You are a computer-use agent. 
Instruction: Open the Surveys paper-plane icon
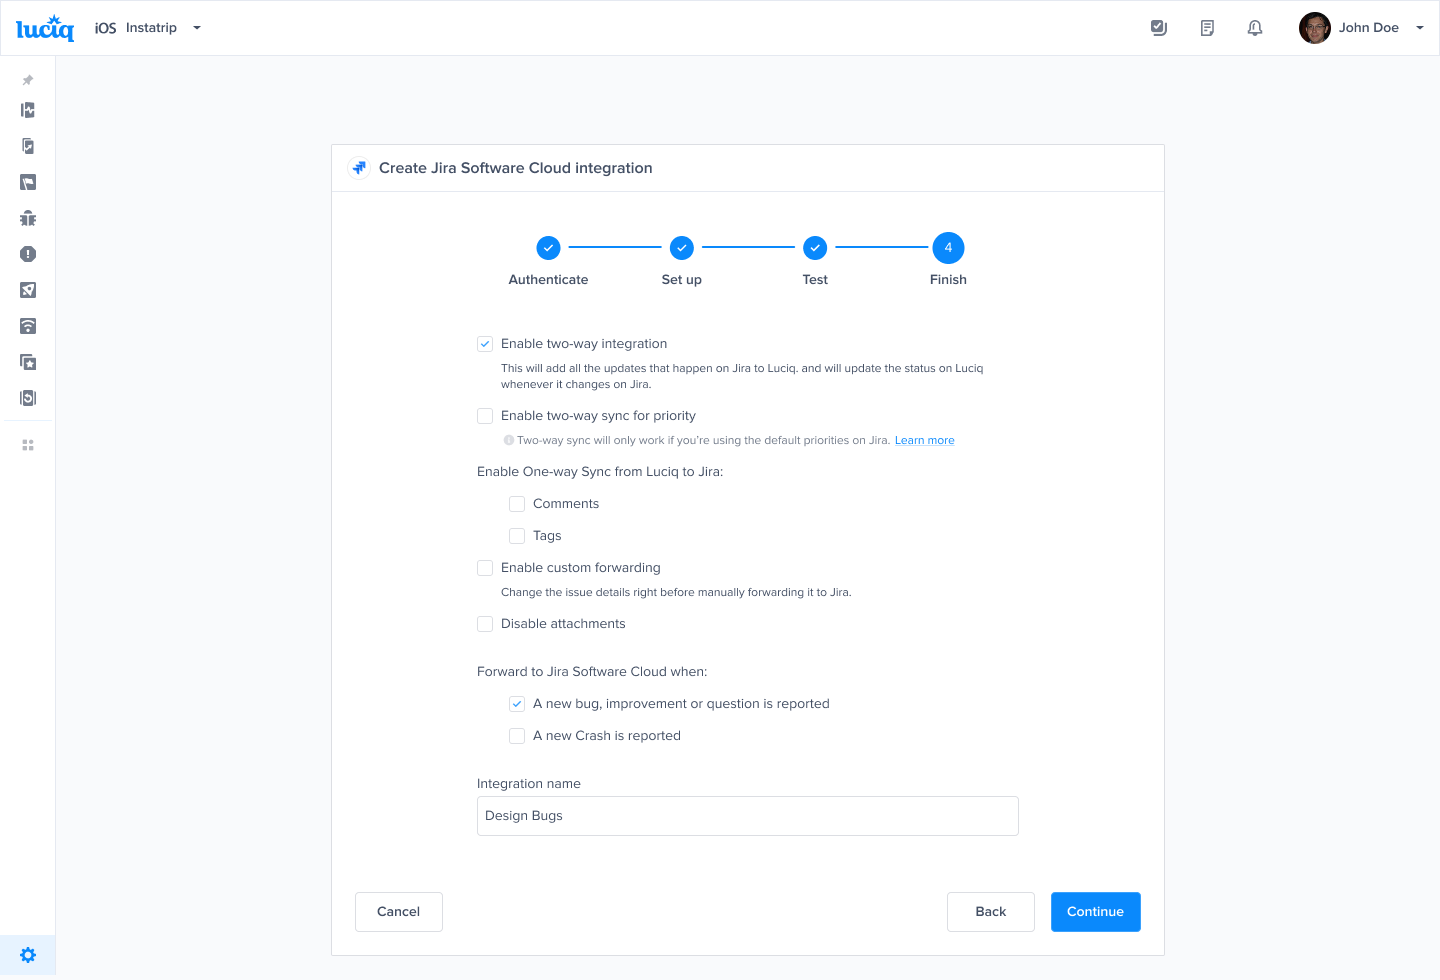point(27,290)
